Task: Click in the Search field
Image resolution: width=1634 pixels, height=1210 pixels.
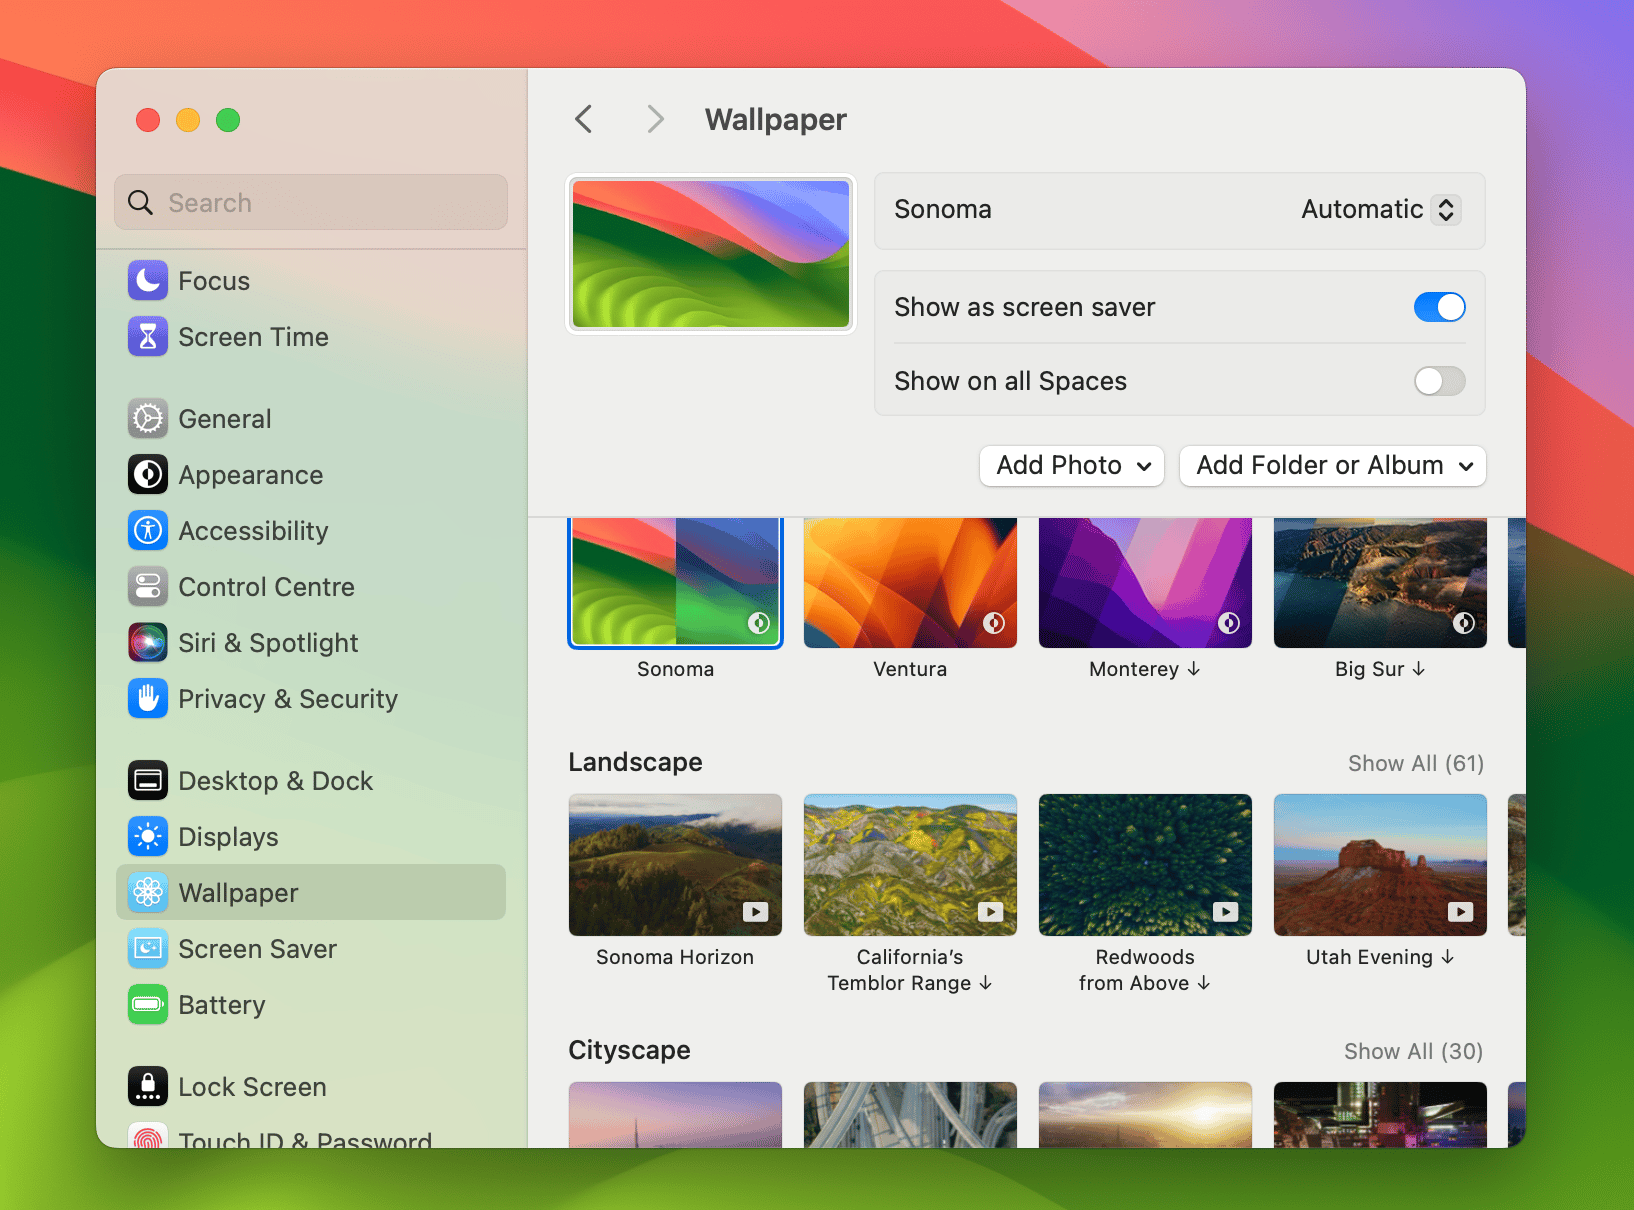Action: (311, 203)
